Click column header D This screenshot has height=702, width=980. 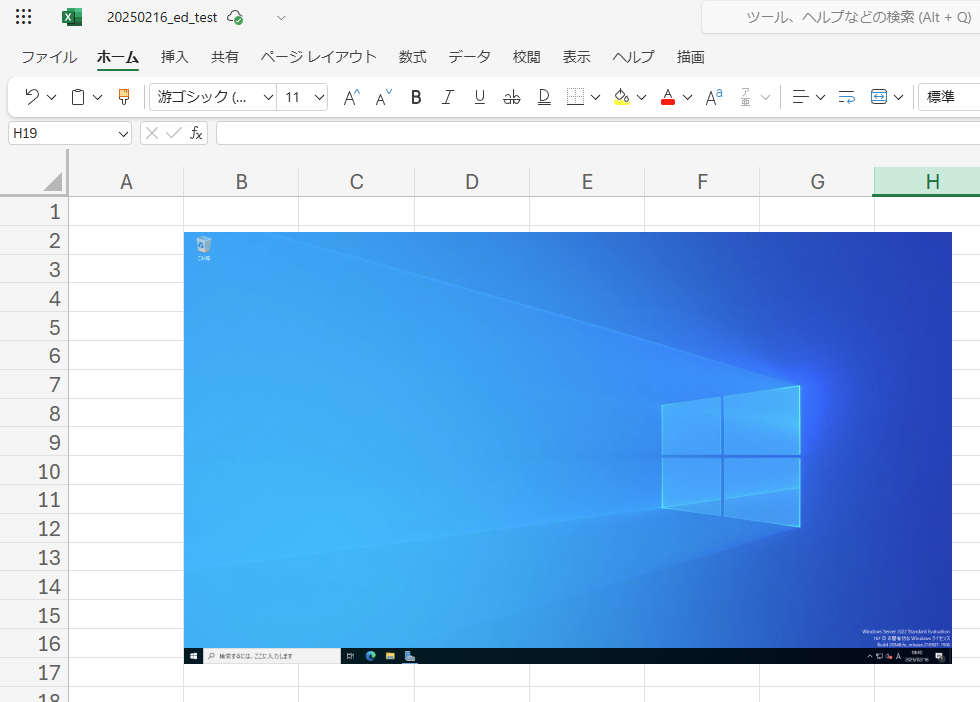pyautogui.click(x=472, y=181)
